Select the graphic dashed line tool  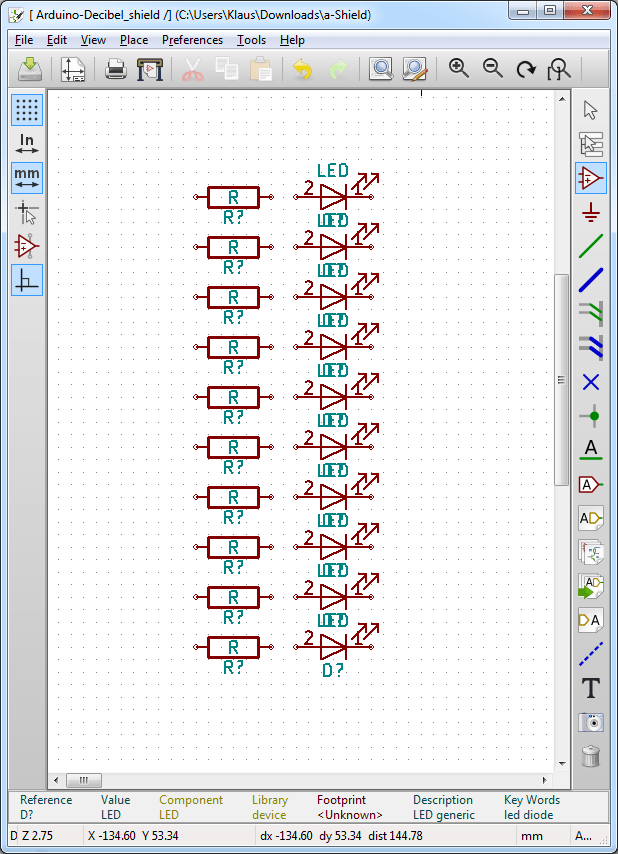[591, 655]
